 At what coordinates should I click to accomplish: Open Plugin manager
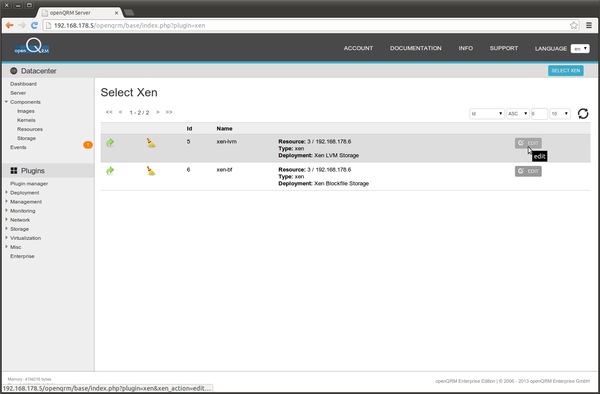[29, 184]
